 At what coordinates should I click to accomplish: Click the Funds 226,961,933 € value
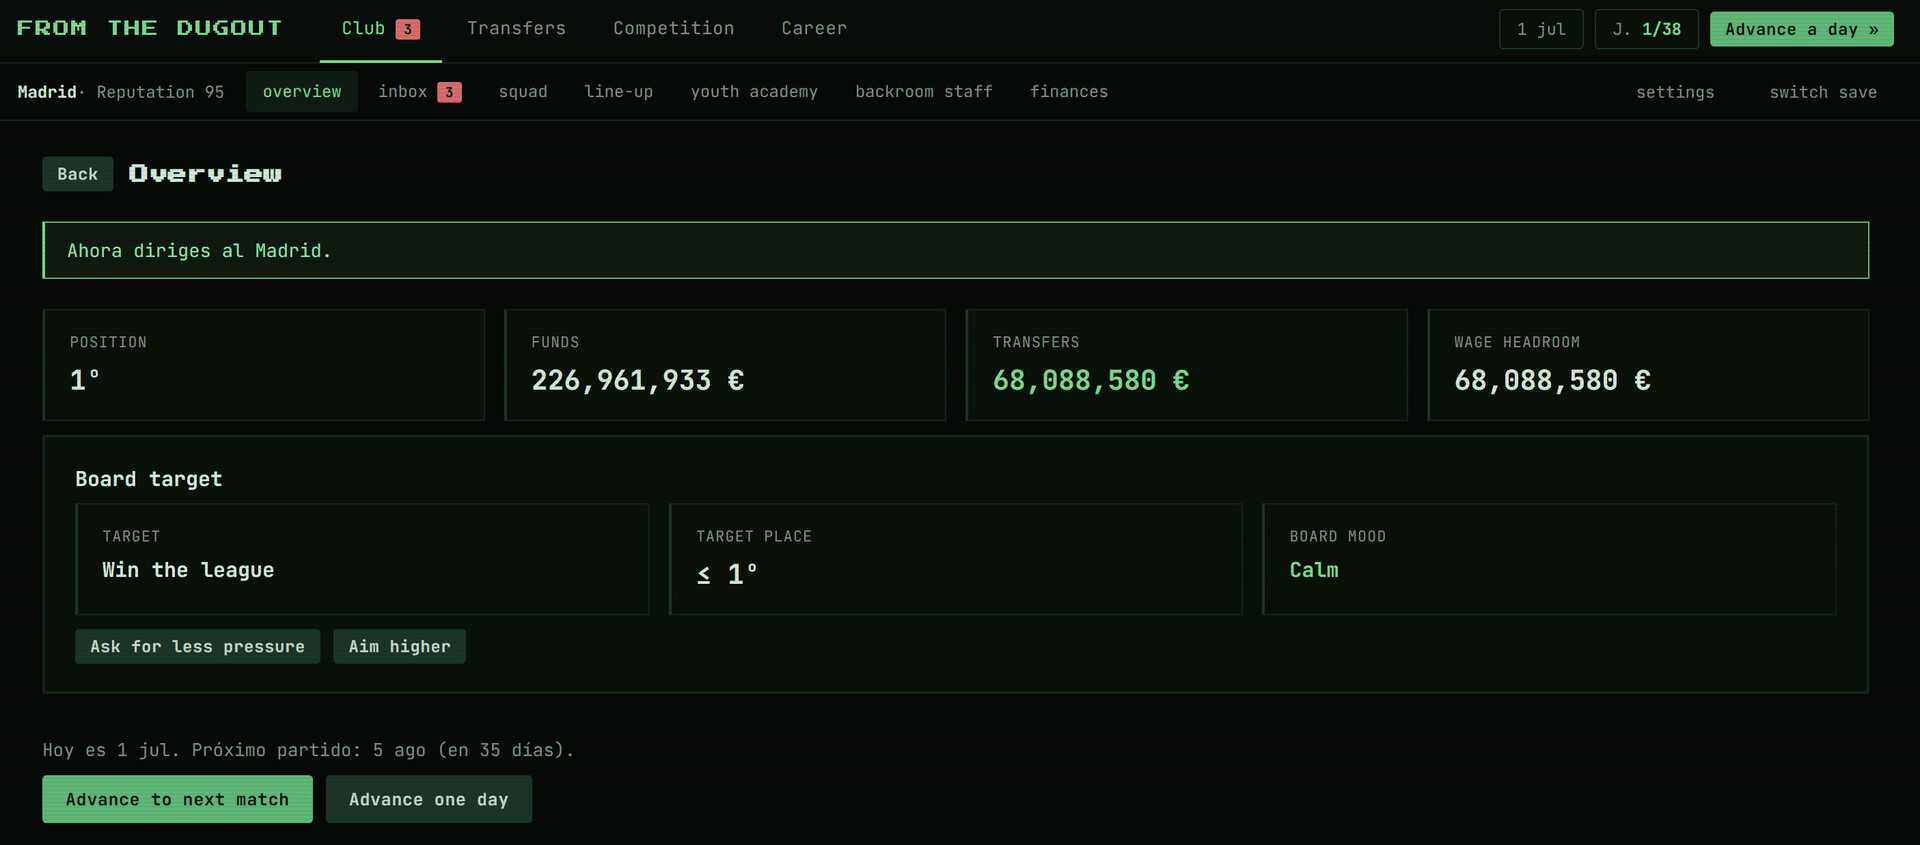pyautogui.click(x=637, y=380)
